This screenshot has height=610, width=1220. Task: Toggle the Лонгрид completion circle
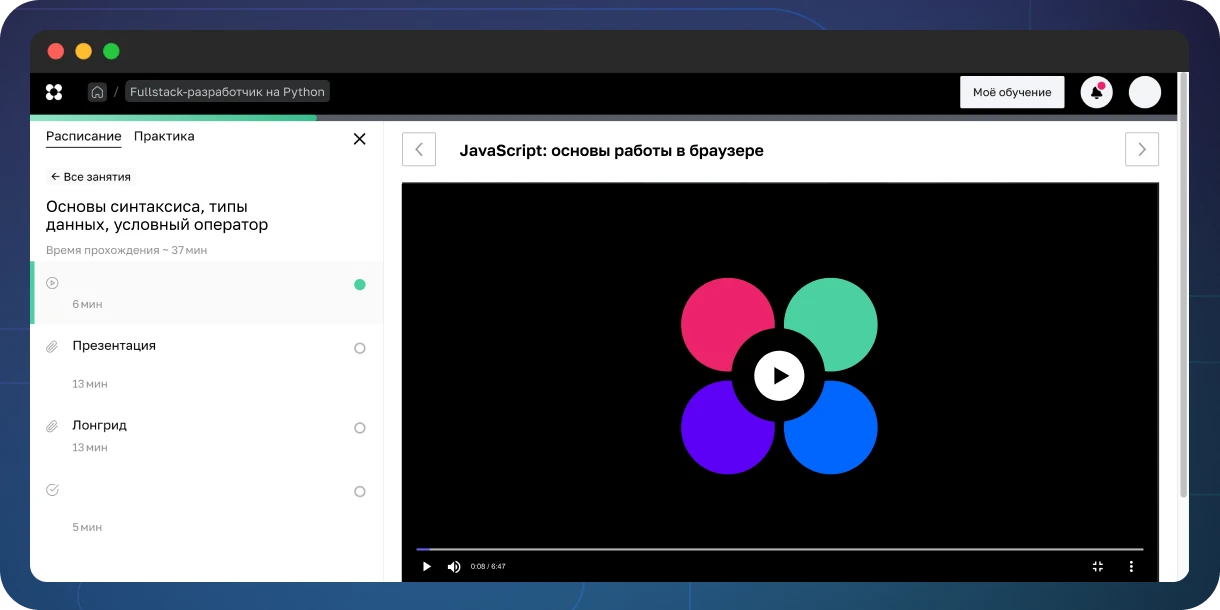360,428
